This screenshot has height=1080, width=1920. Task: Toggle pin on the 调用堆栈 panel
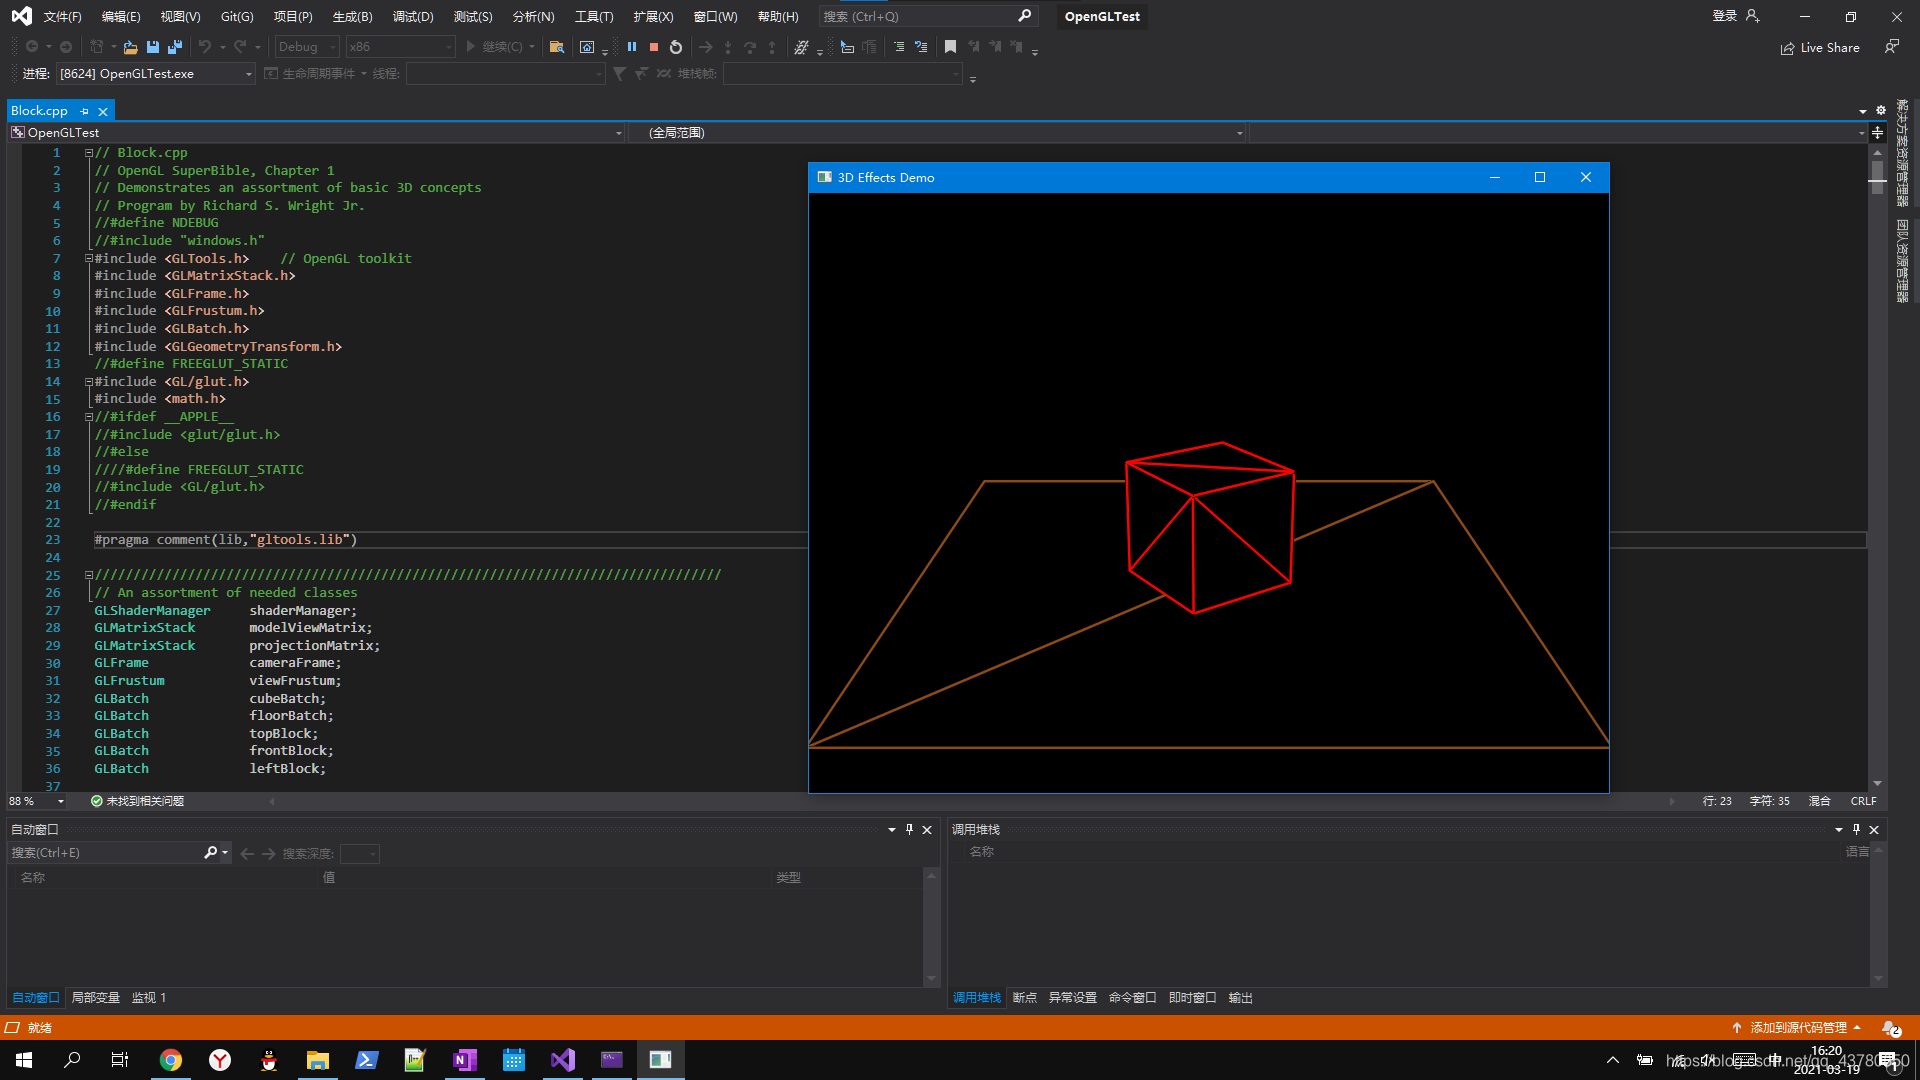pos(1856,829)
